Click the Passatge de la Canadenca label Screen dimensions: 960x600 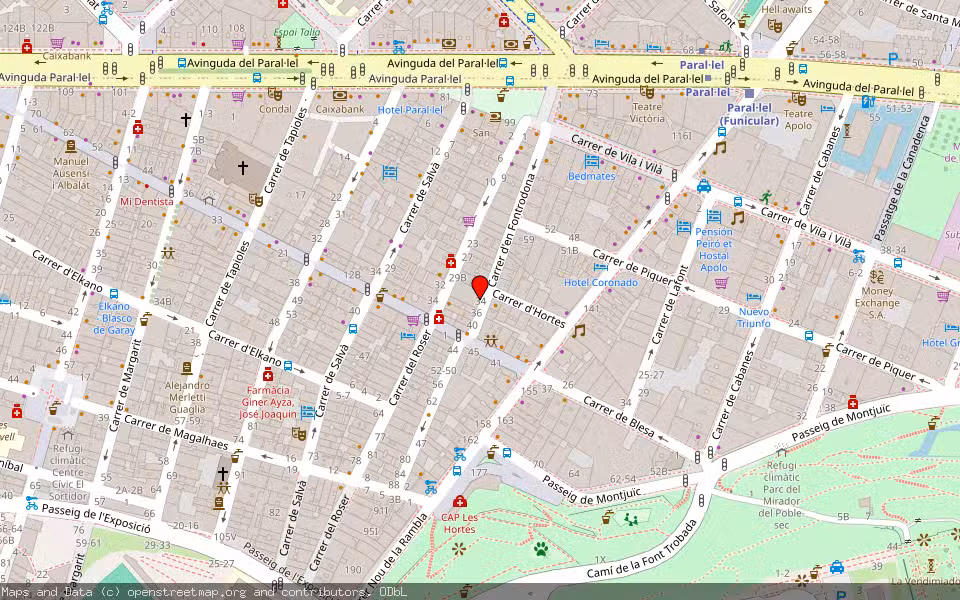click(x=902, y=178)
